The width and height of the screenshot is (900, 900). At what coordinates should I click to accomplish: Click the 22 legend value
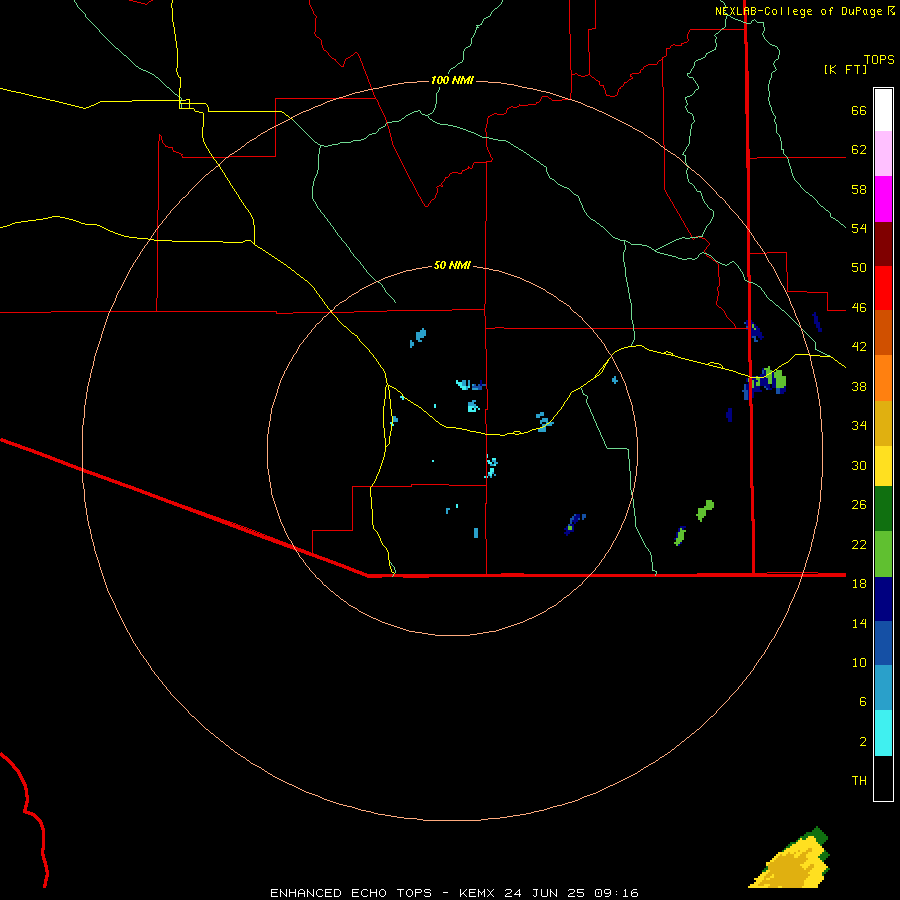tap(859, 544)
